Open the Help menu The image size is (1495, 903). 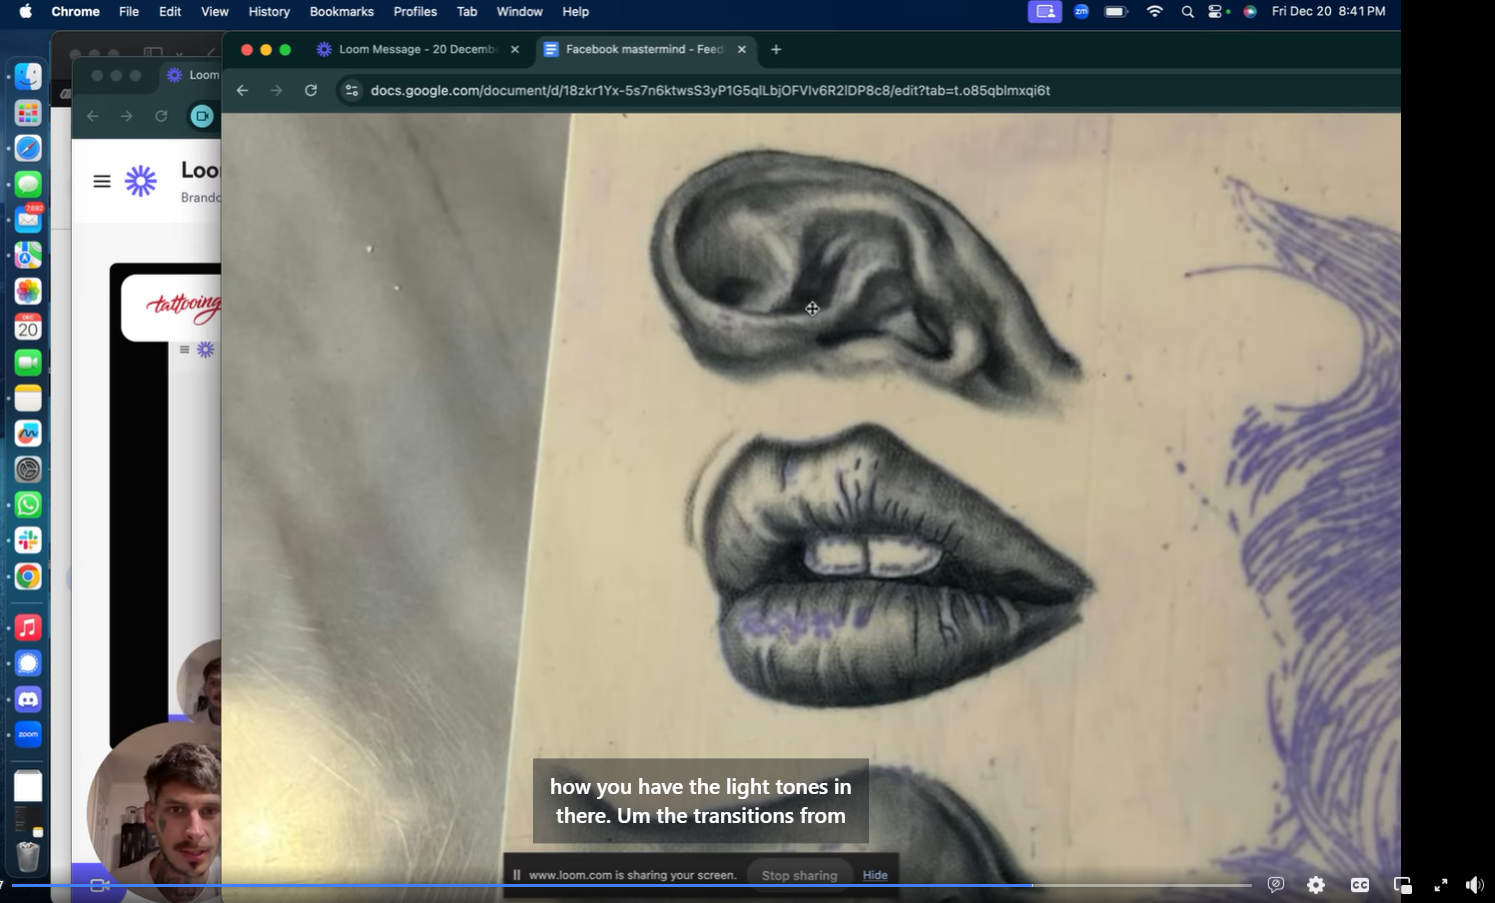tap(576, 12)
